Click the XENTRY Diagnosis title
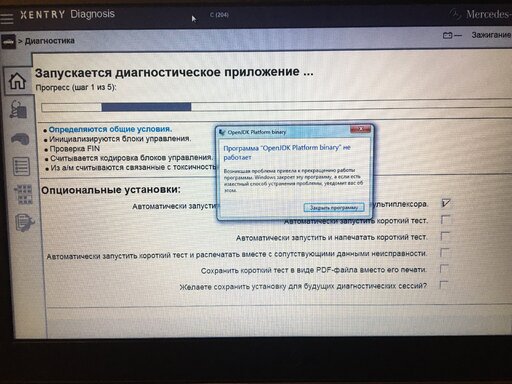The height and width of the screenshot is (384, 512). point(67,14)
